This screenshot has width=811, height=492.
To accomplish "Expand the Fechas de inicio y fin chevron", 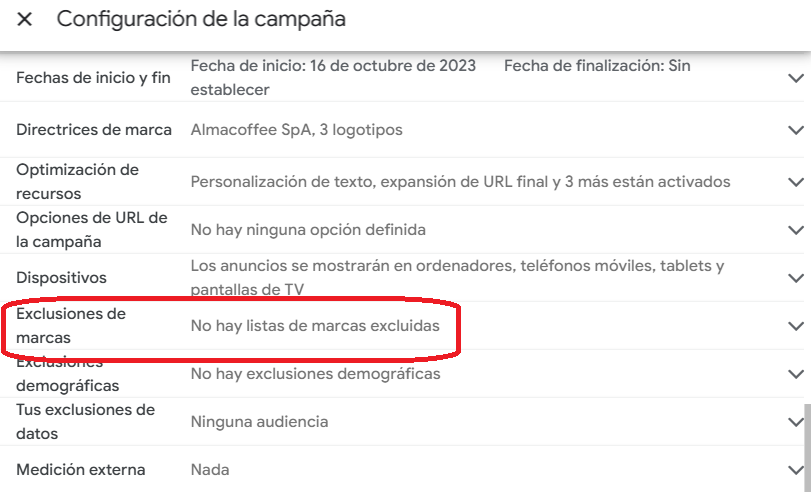I will [x=796, y=78].
